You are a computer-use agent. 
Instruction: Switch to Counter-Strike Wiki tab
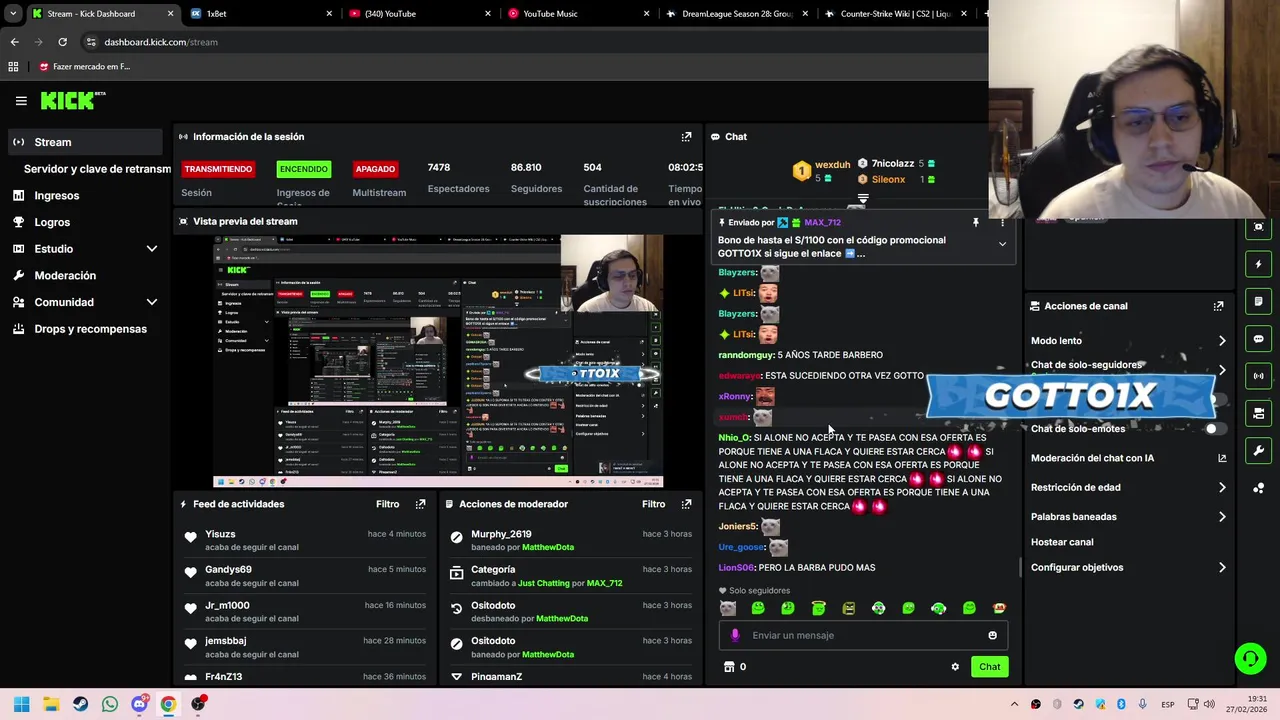tap(895, 14)
